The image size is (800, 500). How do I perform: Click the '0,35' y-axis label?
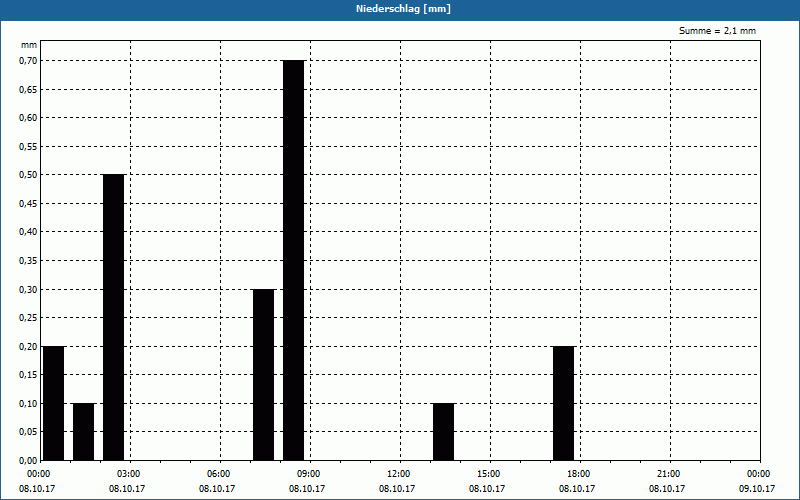tap(28, 261)
